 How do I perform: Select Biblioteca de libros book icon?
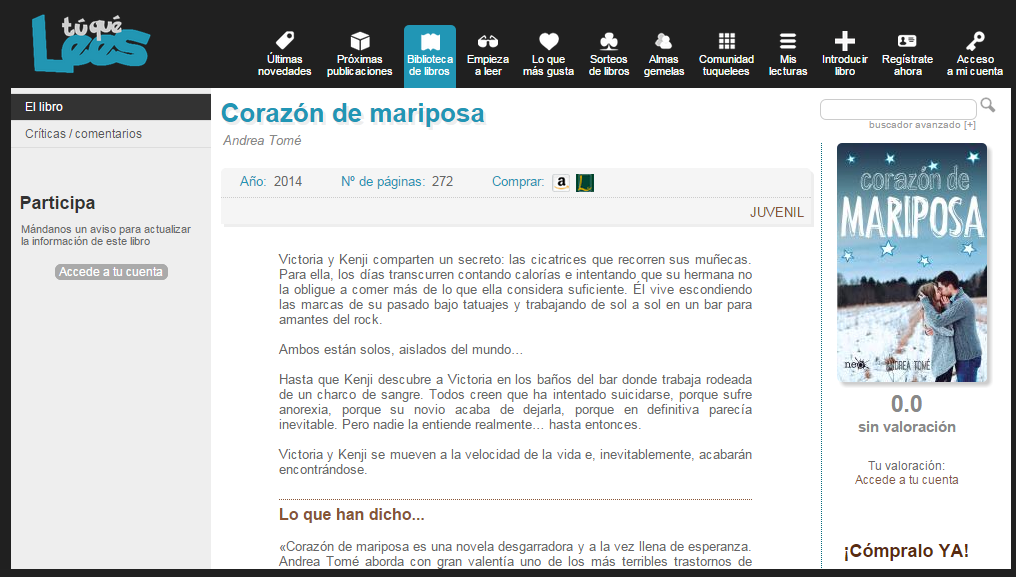pyautogui.click(x=430, y=42)
